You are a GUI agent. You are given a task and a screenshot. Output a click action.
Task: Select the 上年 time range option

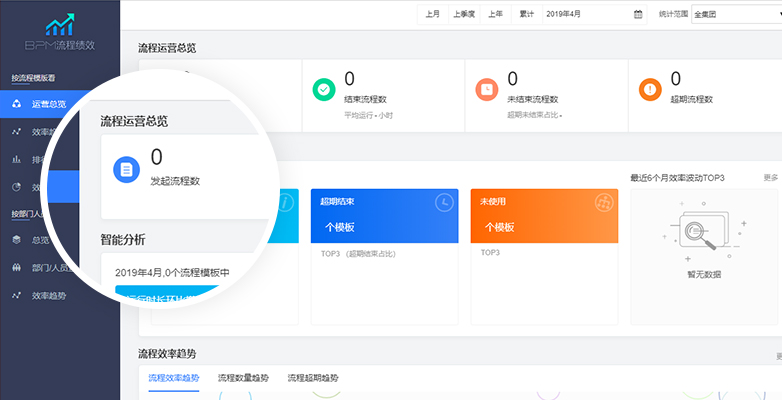click(495, 14)
